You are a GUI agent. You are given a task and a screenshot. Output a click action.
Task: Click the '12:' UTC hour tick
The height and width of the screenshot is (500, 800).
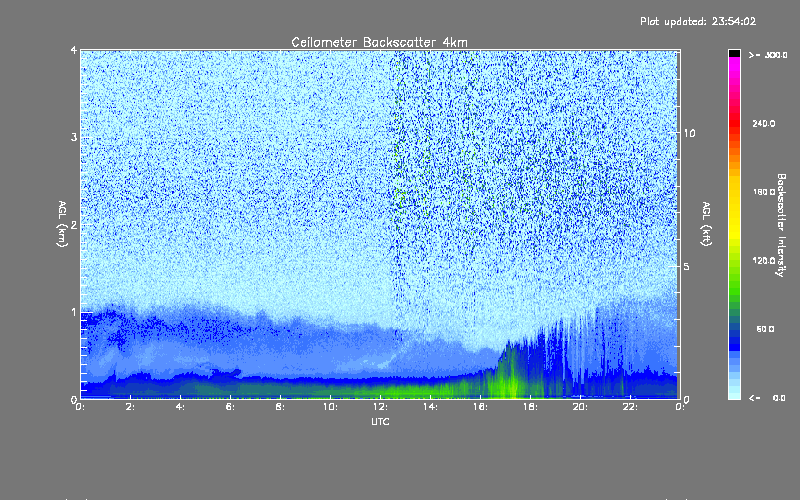[381, 407]
